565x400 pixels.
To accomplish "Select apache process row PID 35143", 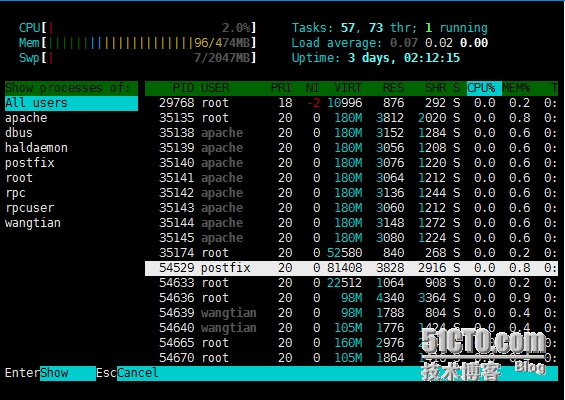I will tap(351, 208).
